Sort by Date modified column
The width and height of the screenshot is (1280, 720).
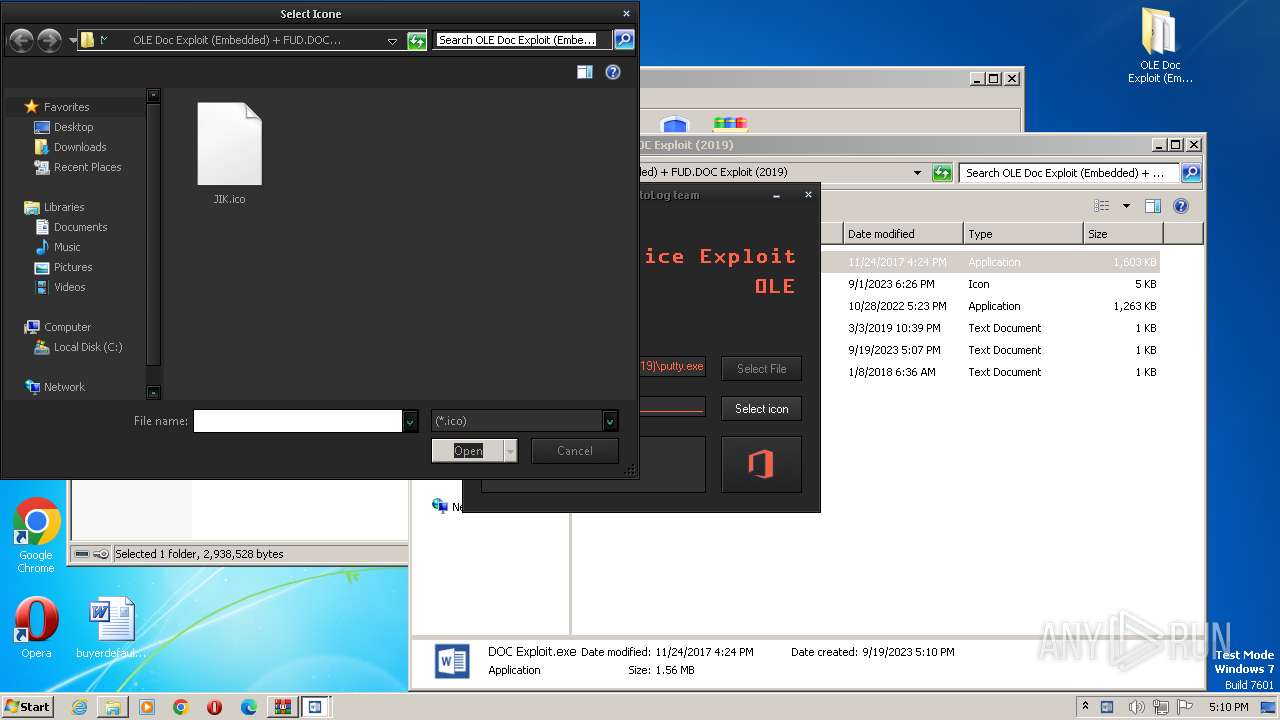click(903, 234)
